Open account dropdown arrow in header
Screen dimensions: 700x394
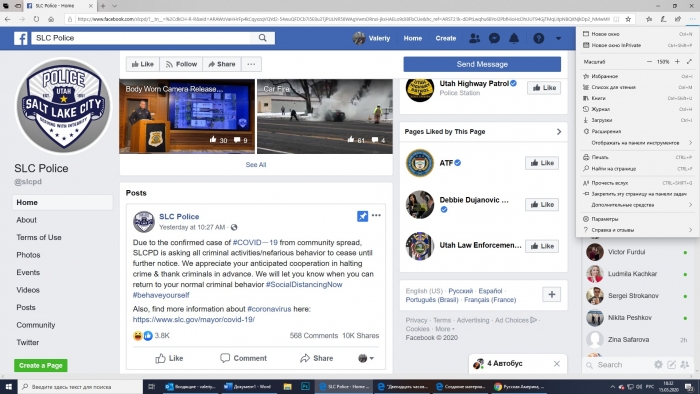[558, 38]
